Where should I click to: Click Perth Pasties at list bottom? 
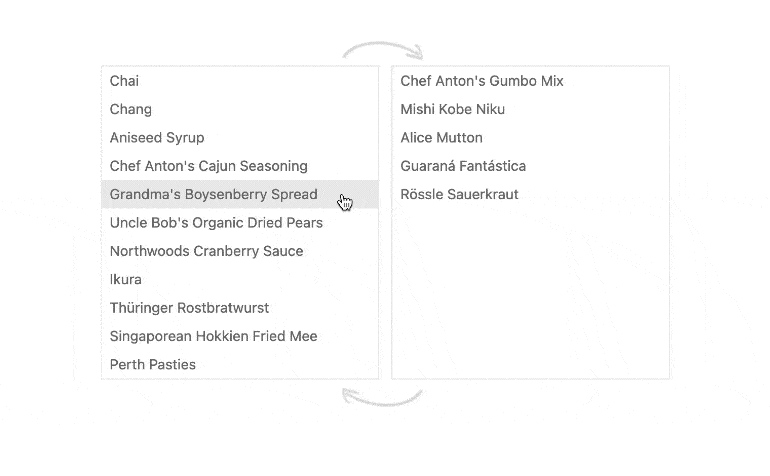[153, 365]
